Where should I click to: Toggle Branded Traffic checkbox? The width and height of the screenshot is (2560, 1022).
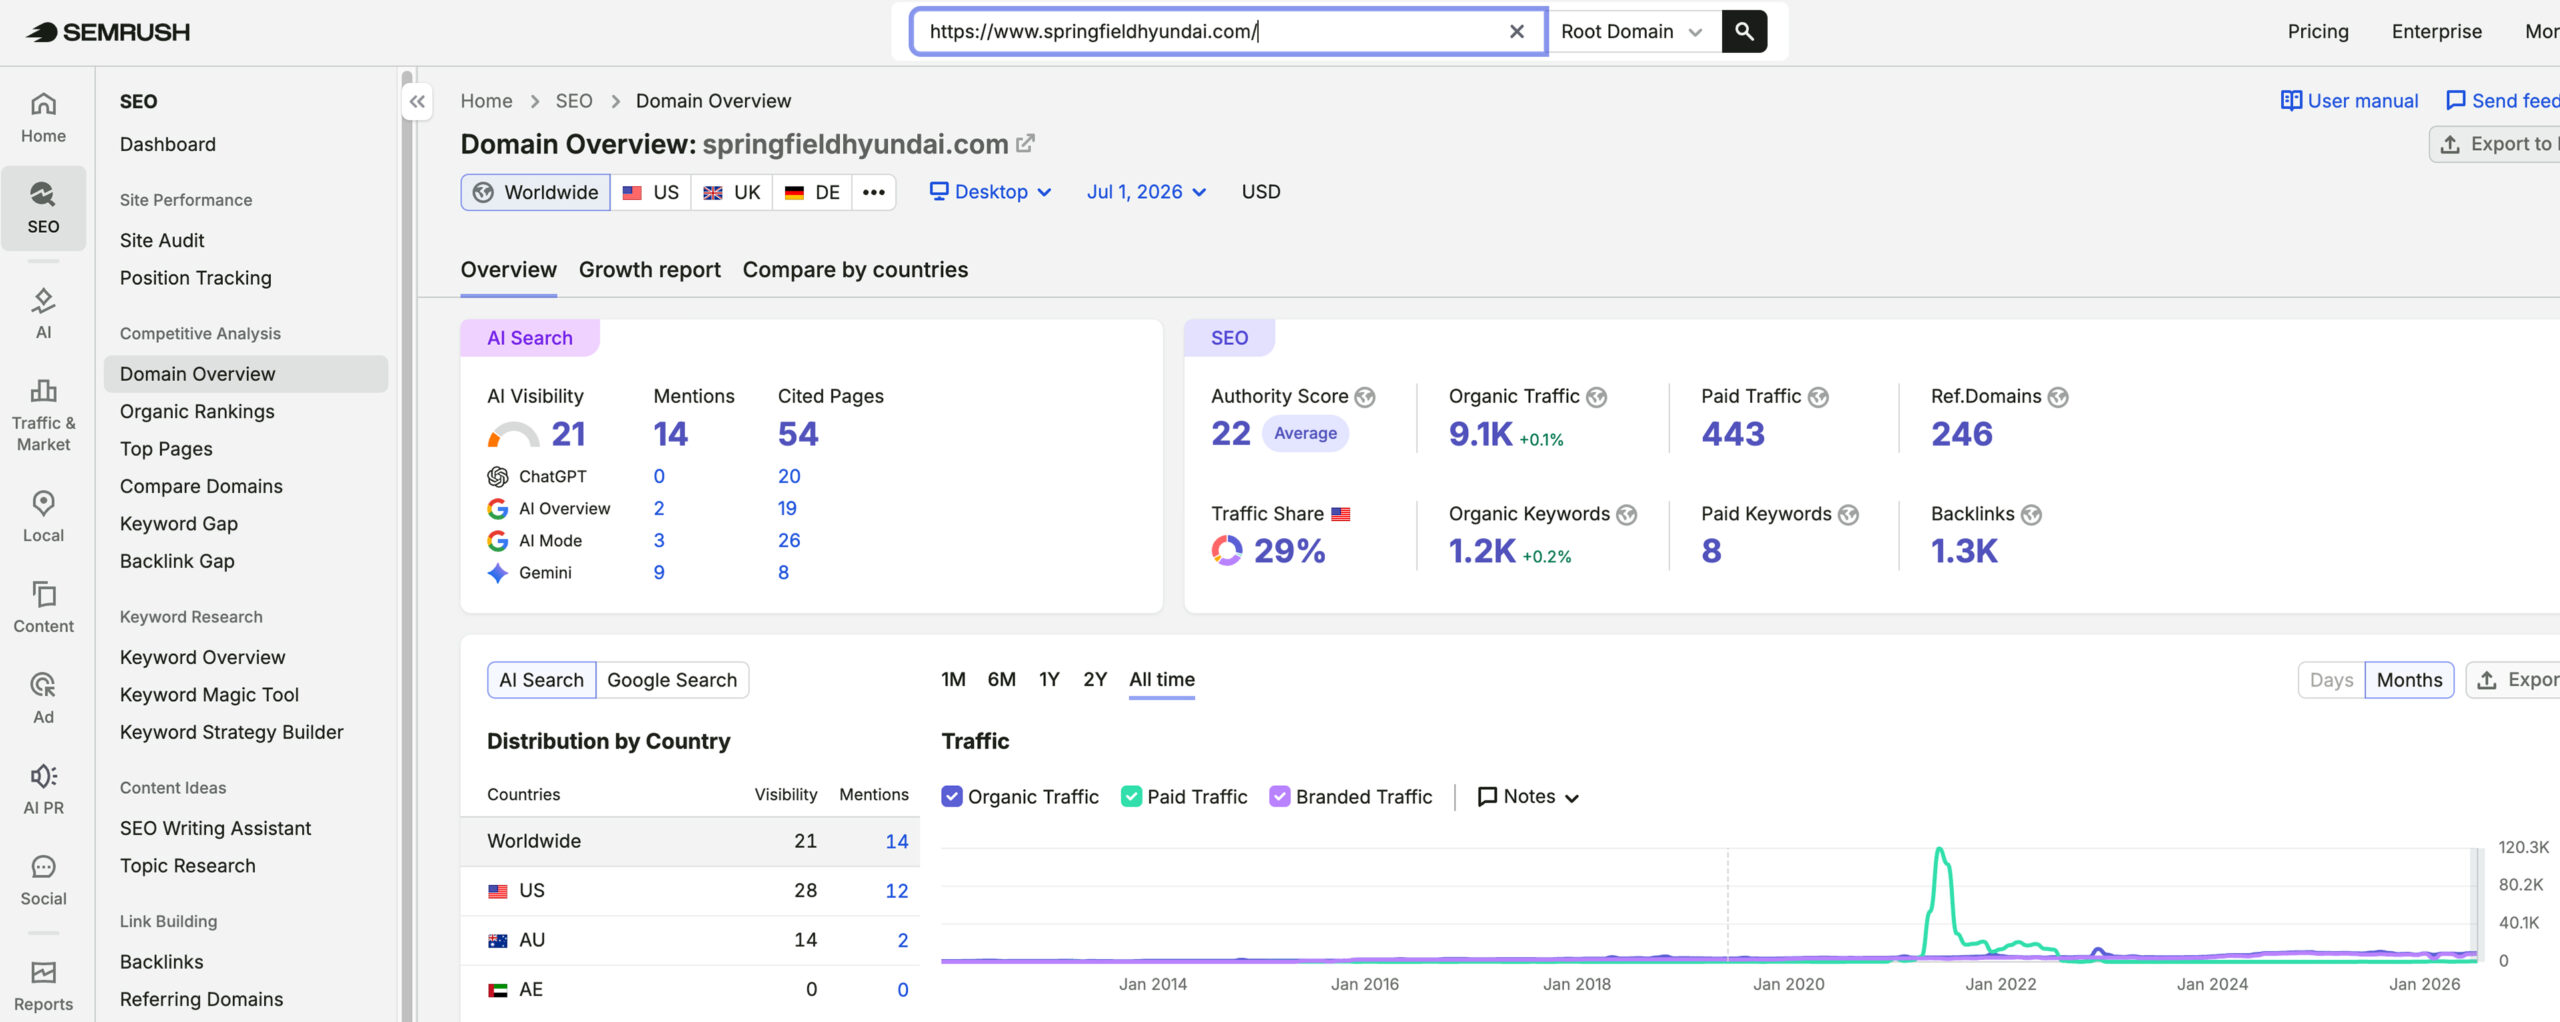coord(1279,796)
